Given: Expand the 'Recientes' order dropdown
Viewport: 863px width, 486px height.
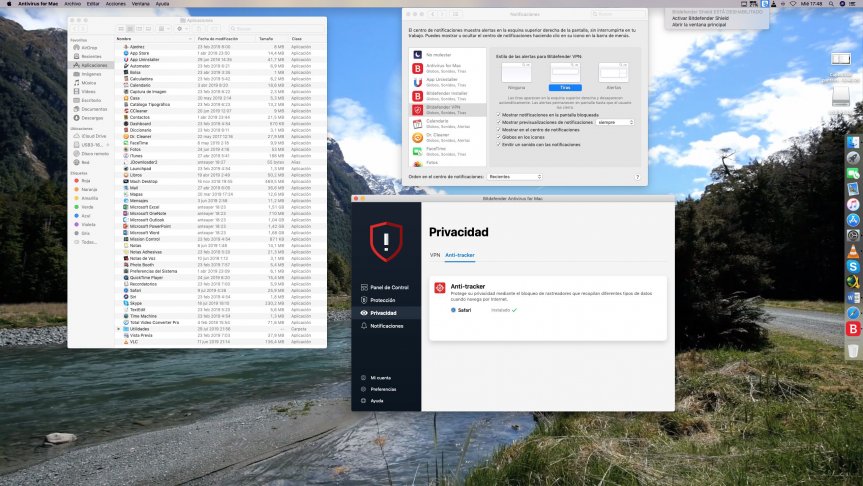Looking at the screenshot, I should (x=516, y=177).
